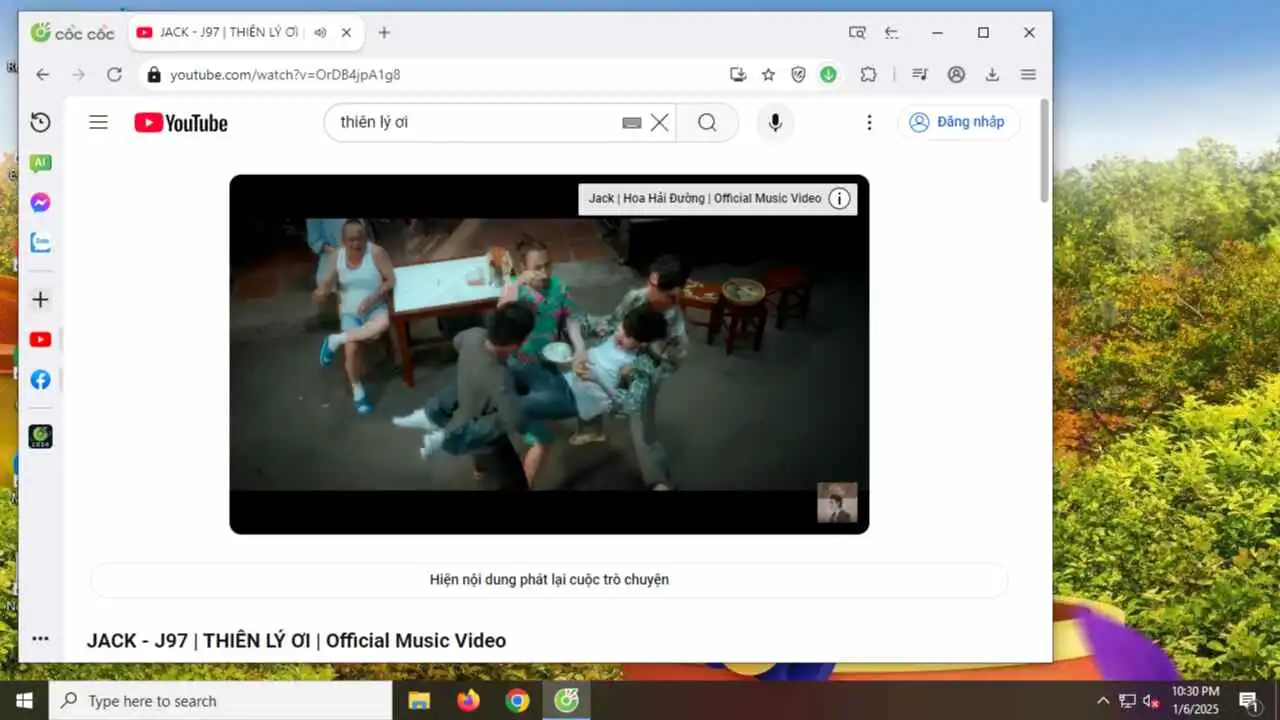1280x720 pixels.
Task: Show hidden system tray icons
Action: [x=1103, y=701]
